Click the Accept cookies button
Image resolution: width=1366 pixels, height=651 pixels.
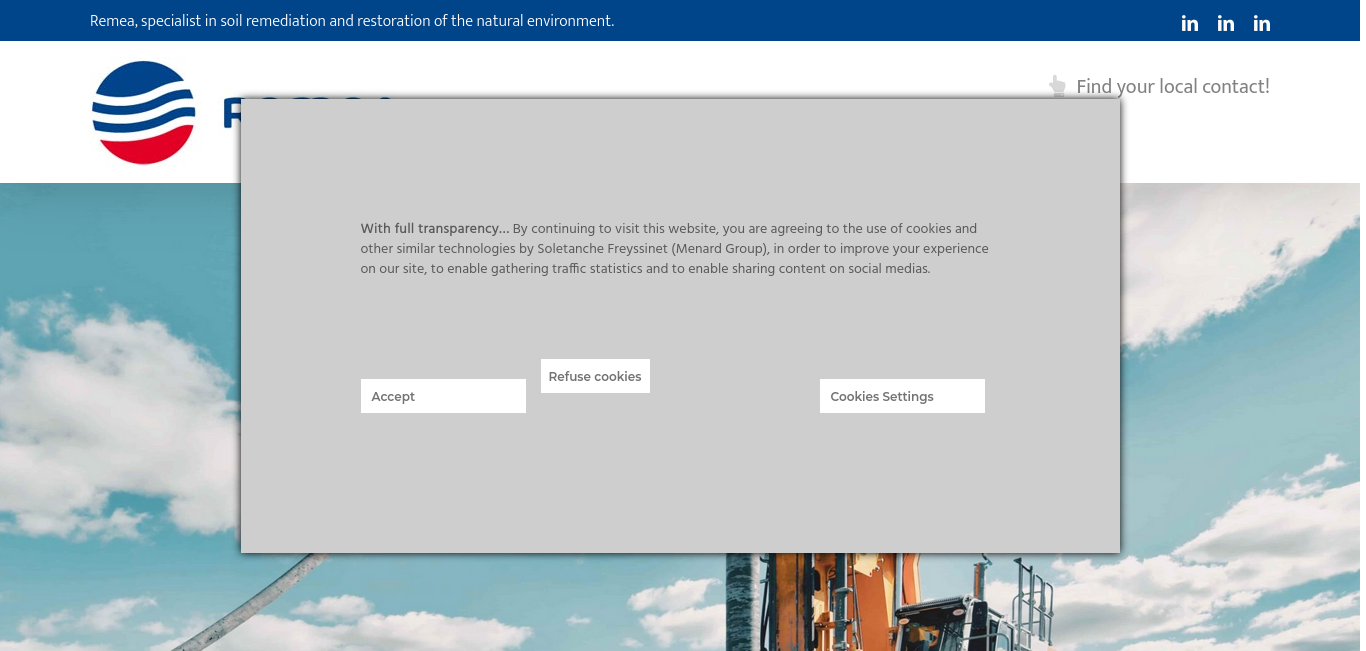pos(443,396)
